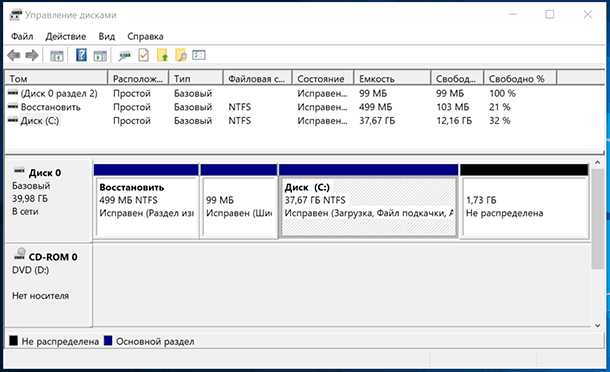
Task: Sort by the Том column header
Action: (x=56, y=78)
